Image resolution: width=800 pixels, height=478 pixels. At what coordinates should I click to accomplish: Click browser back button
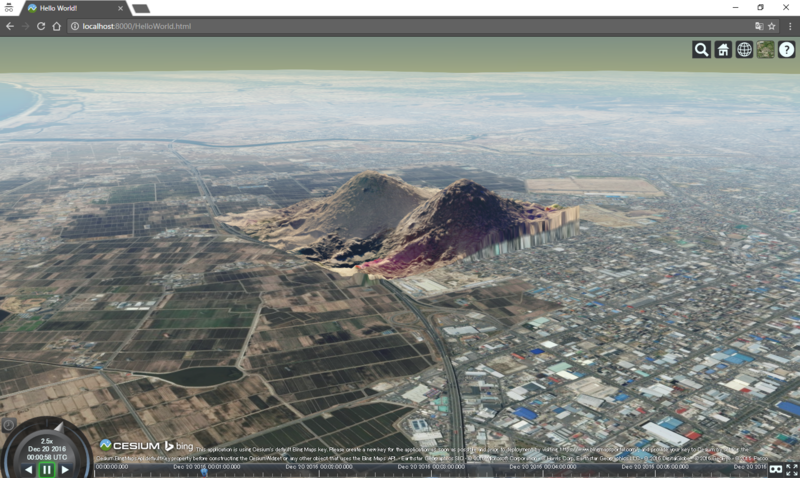coord(10,26)
